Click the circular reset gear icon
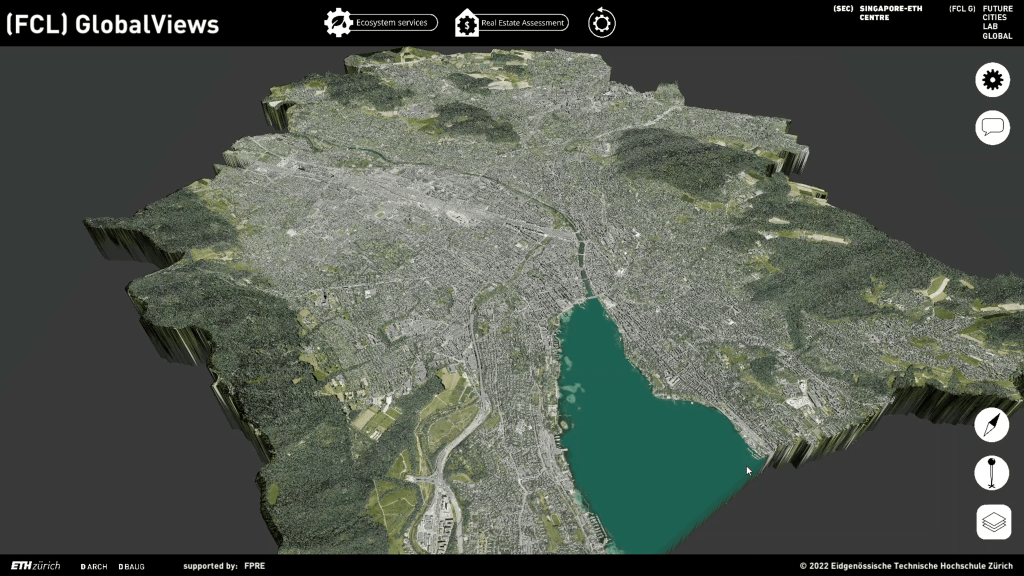The height and width of the screenshot is (576, 1024). (x=602, y=23)
